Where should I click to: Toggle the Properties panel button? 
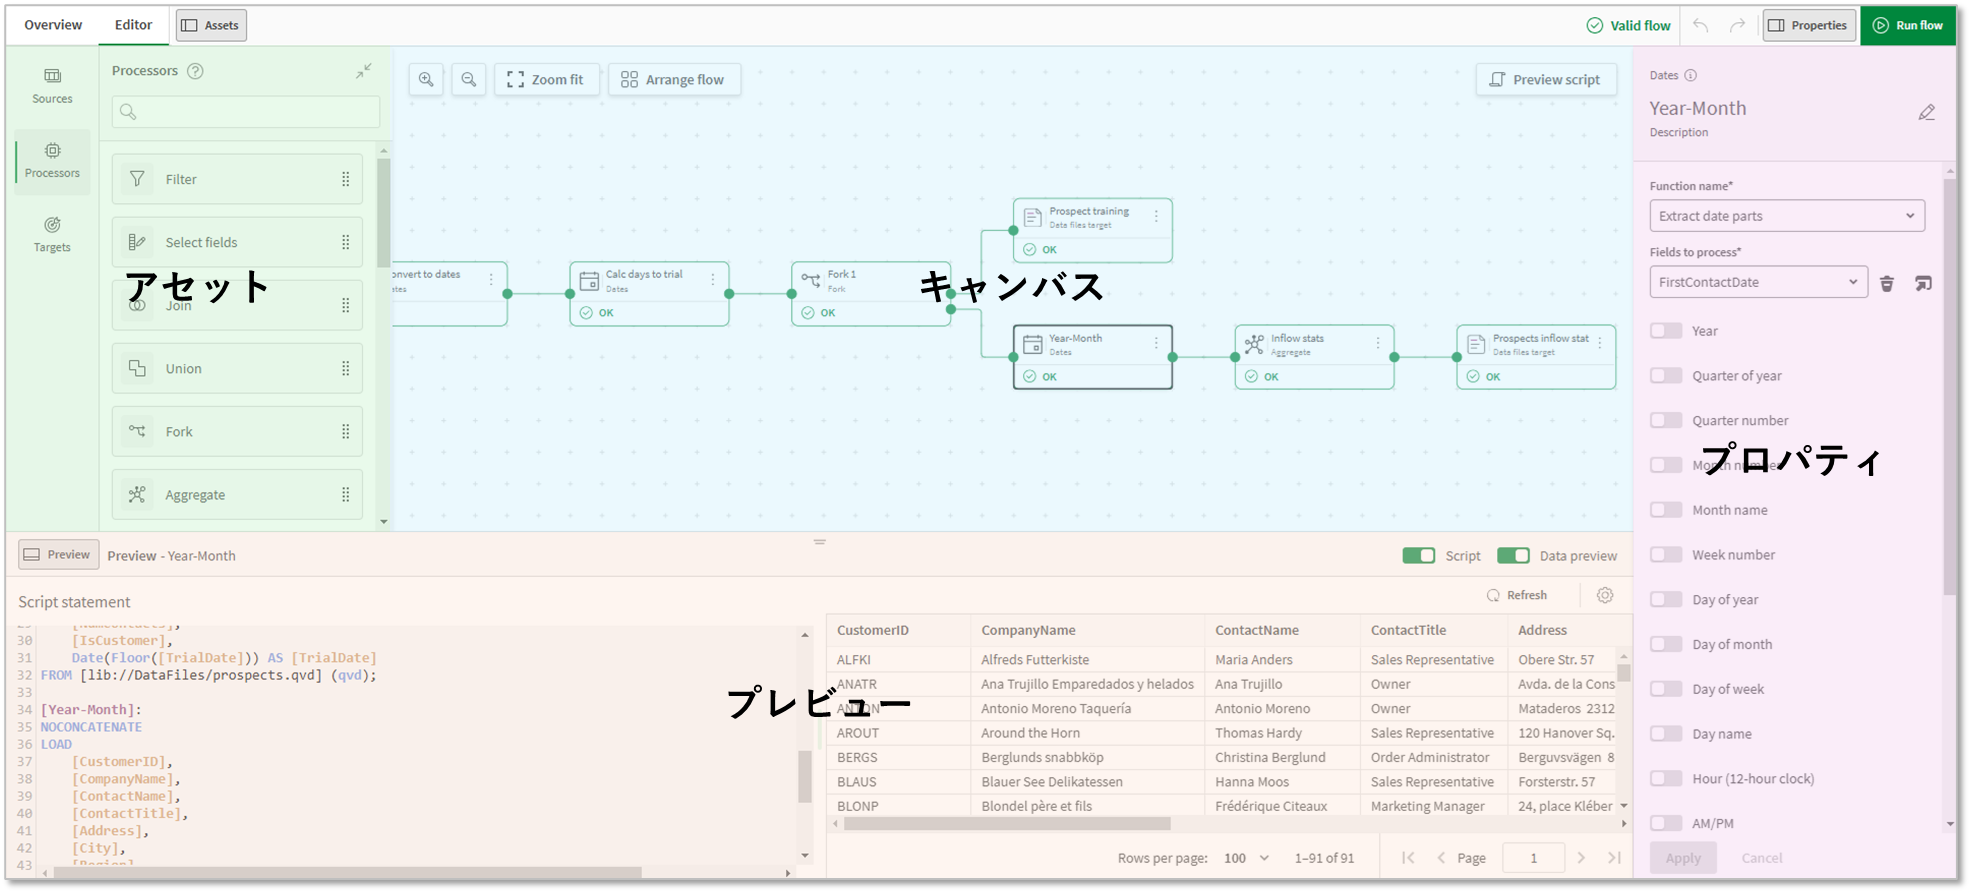coord(1809,25)
